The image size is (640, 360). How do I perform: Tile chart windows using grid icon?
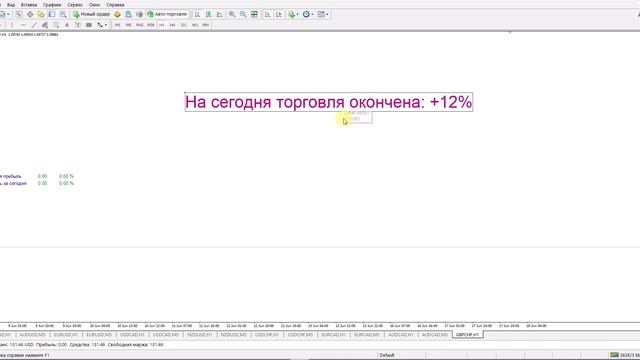[x=254, y=14]
